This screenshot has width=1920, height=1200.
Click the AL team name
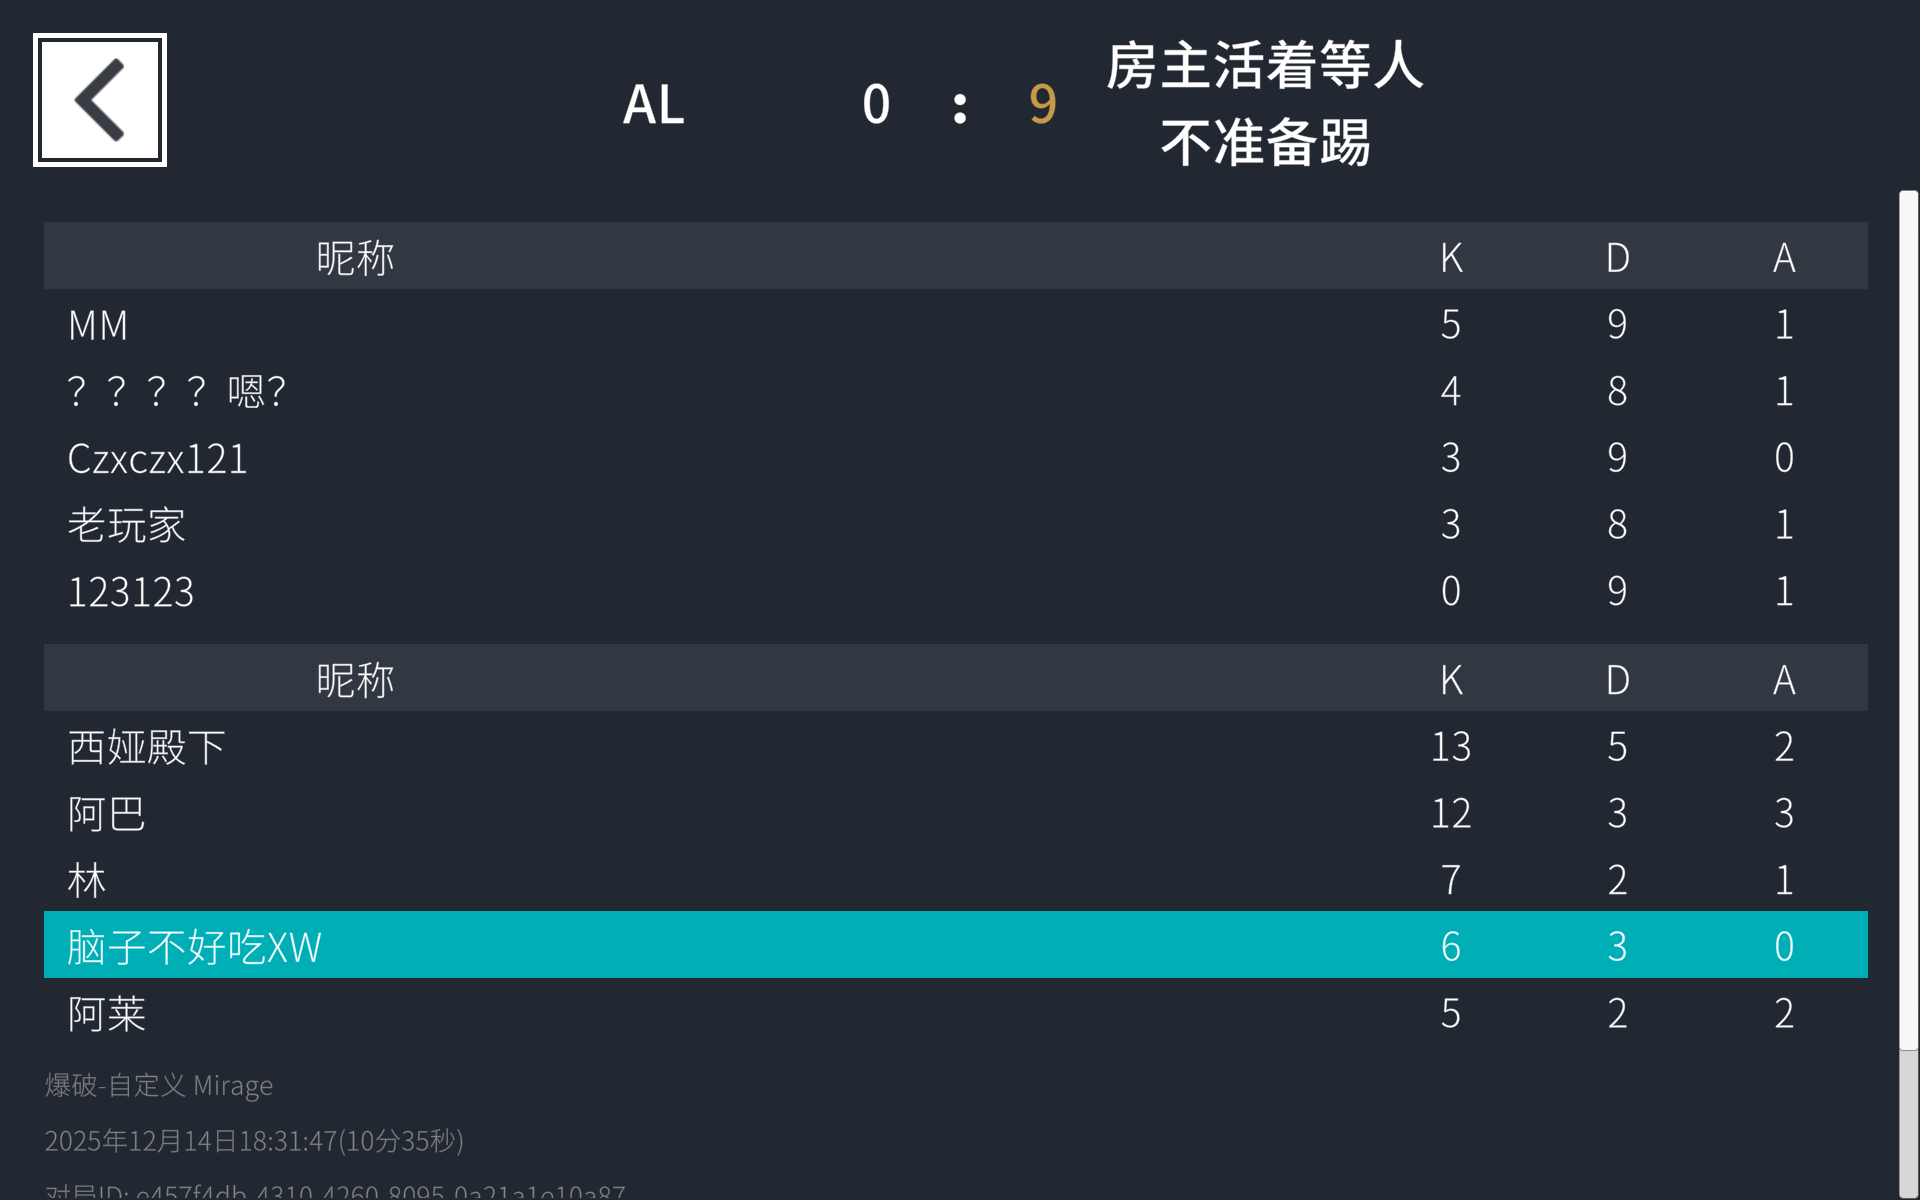(x=653, y=104)
